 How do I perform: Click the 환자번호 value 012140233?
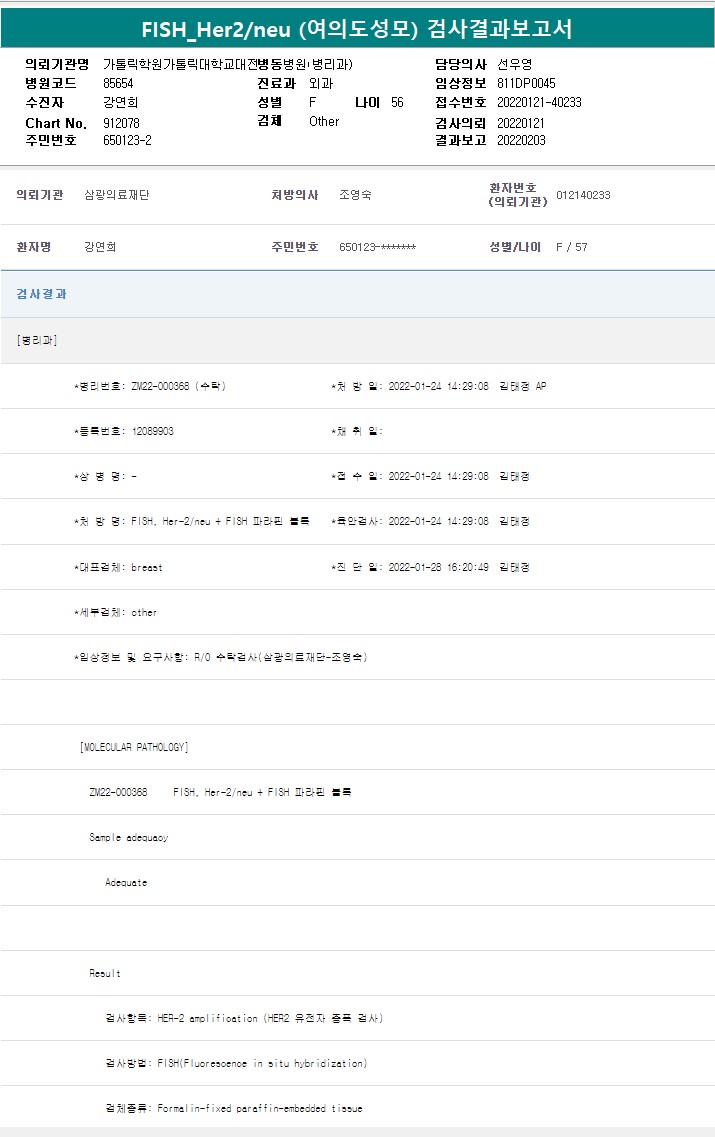[x=583, y=195]
